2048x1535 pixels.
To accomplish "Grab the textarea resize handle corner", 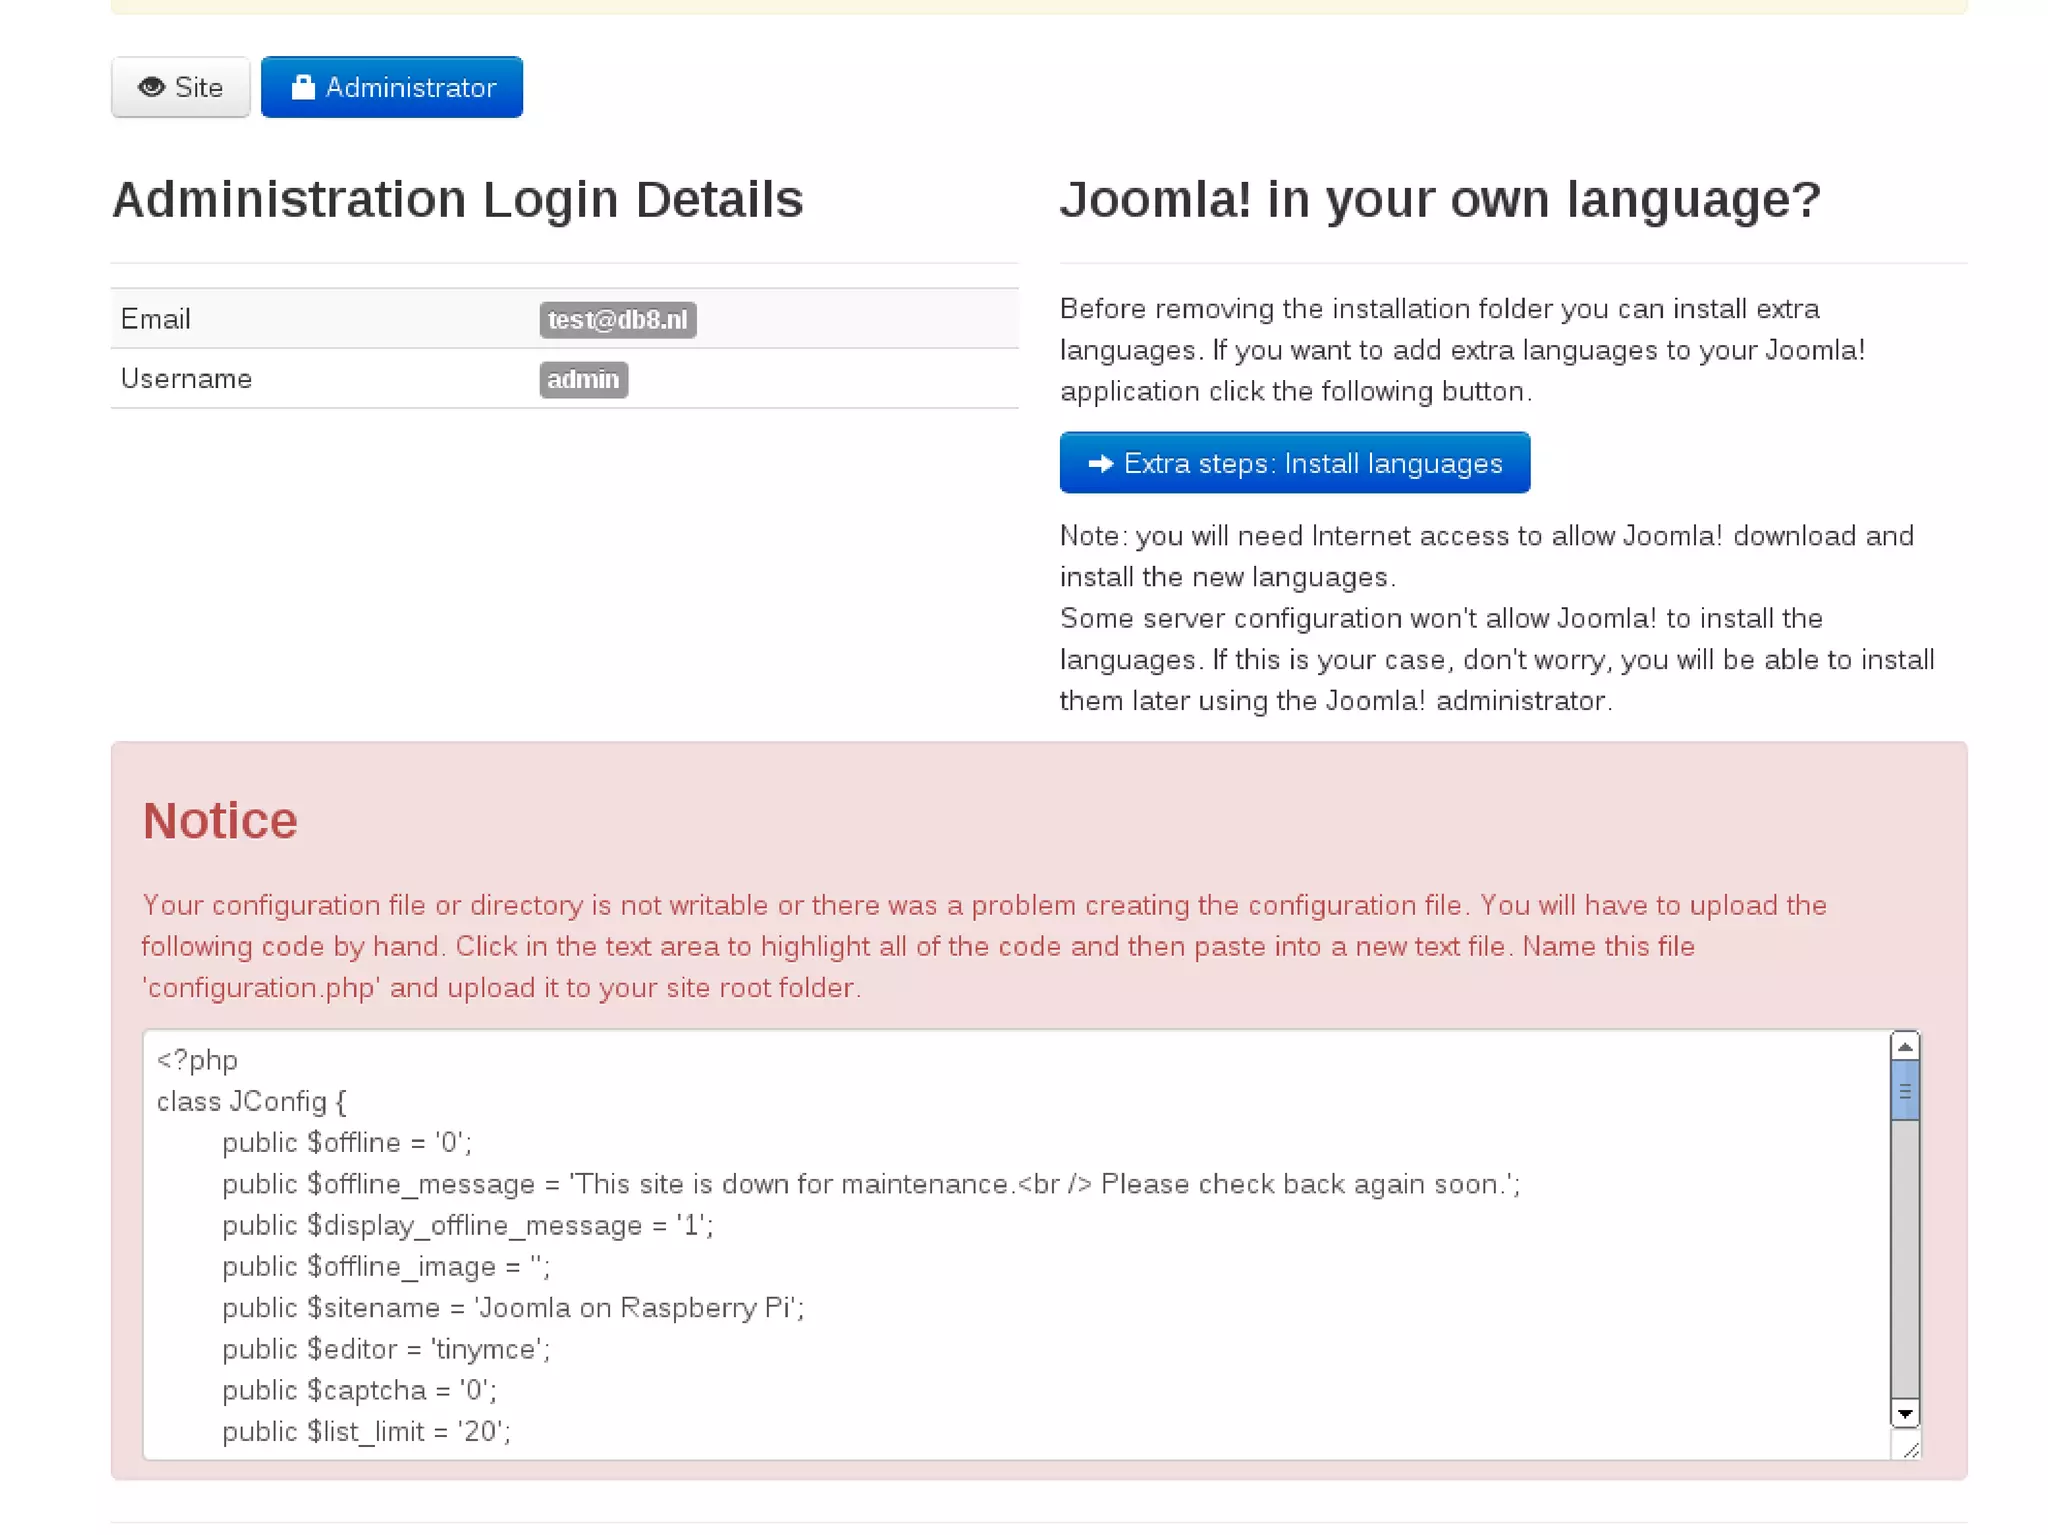I will [1910, 1449].
